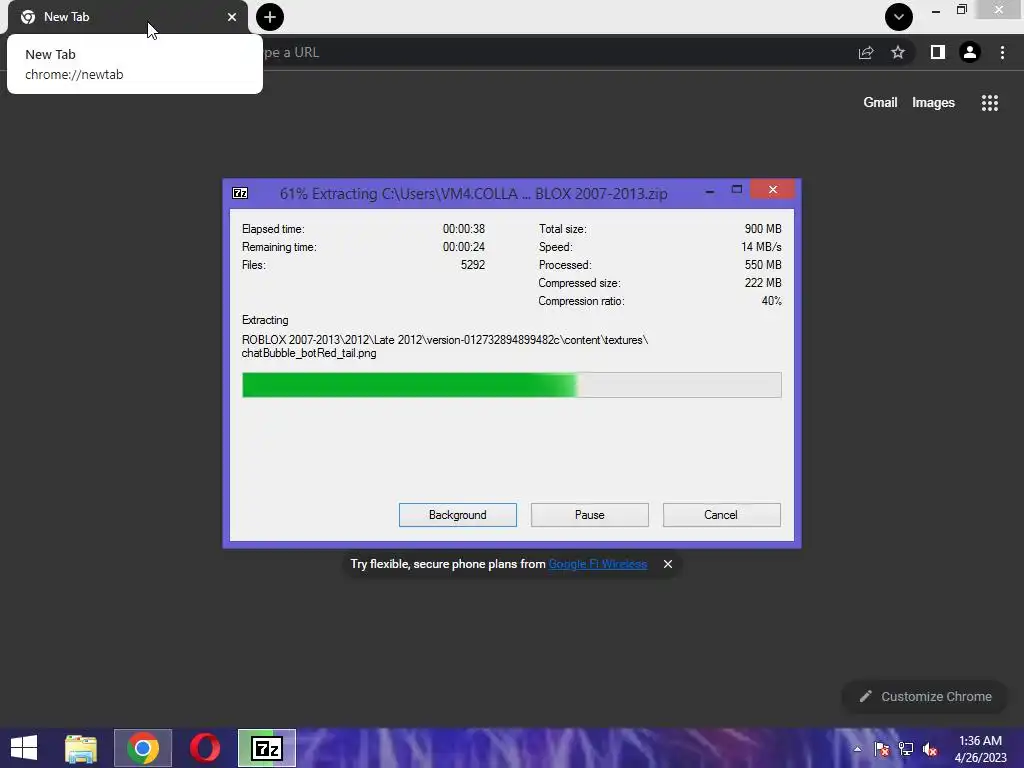Viewport: 1024px width, 768px height.
Task: Pause the 7-Zip extraction
Action: [x=589, y=515]
